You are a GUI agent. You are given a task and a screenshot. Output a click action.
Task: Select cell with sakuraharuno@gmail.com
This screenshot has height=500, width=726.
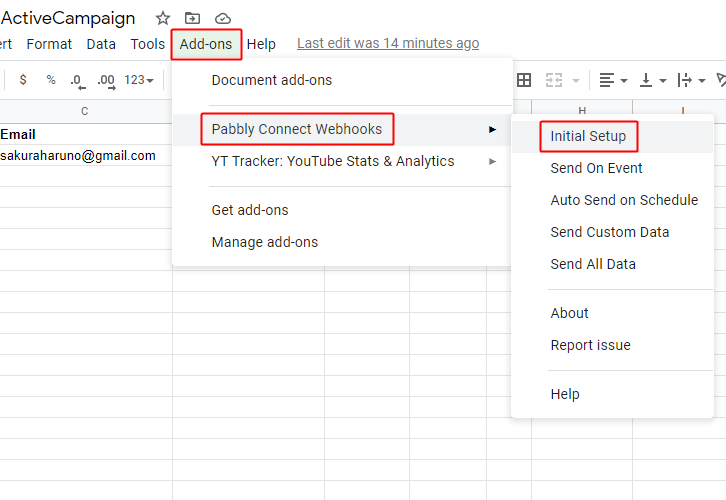coord(86,156)
